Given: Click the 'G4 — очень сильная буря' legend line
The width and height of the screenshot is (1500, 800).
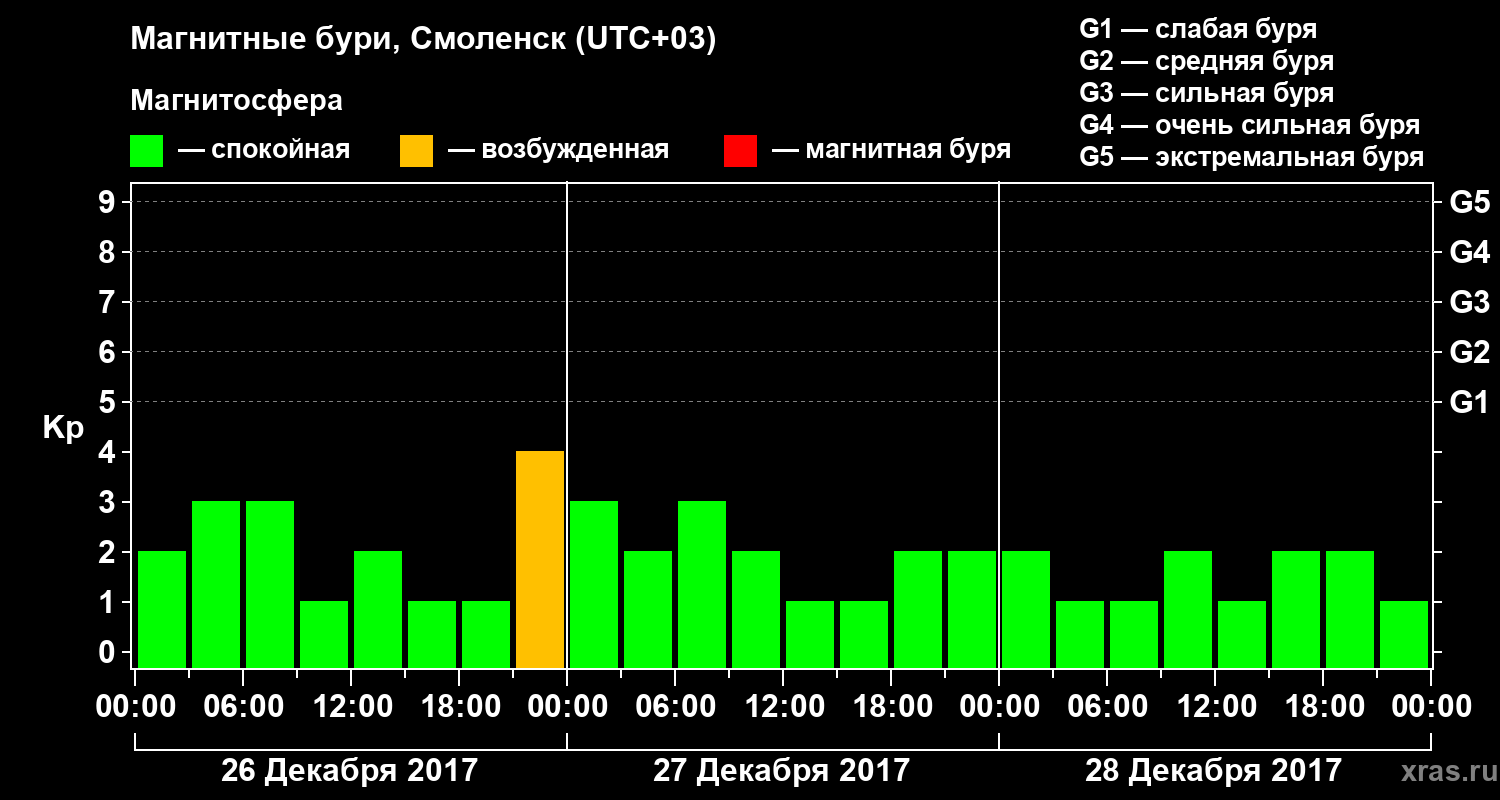Looking at the screenshot, I should 1250,125.
